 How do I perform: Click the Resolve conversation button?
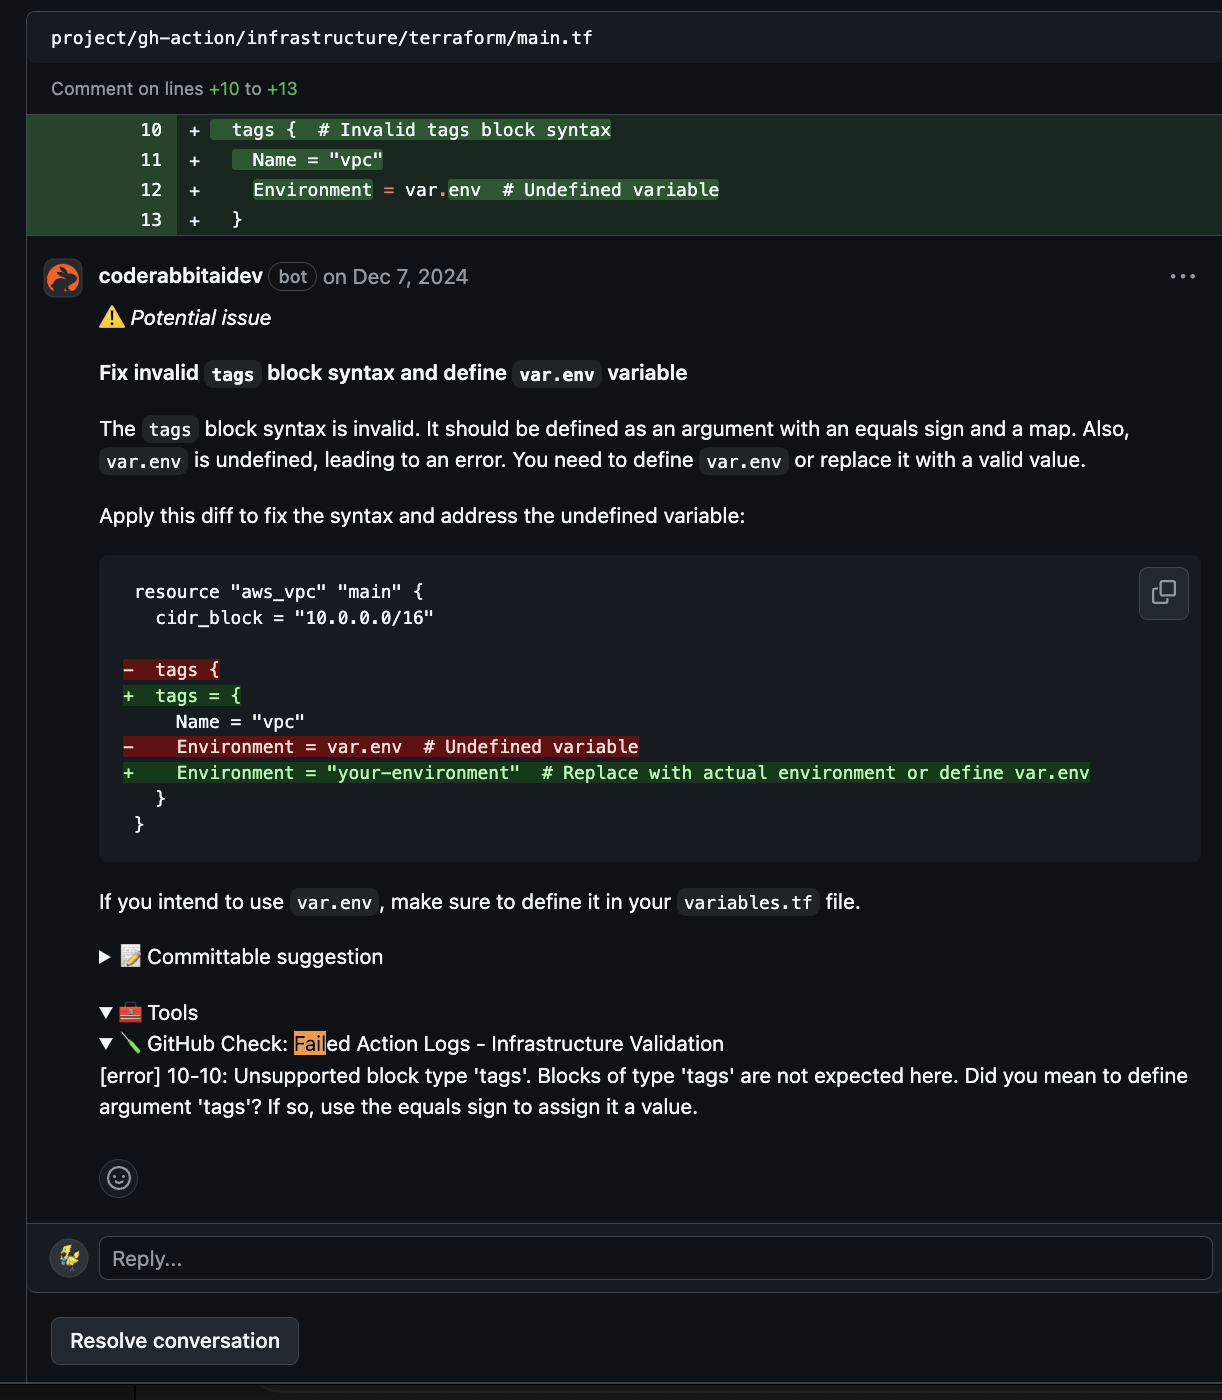point(174,1340)
